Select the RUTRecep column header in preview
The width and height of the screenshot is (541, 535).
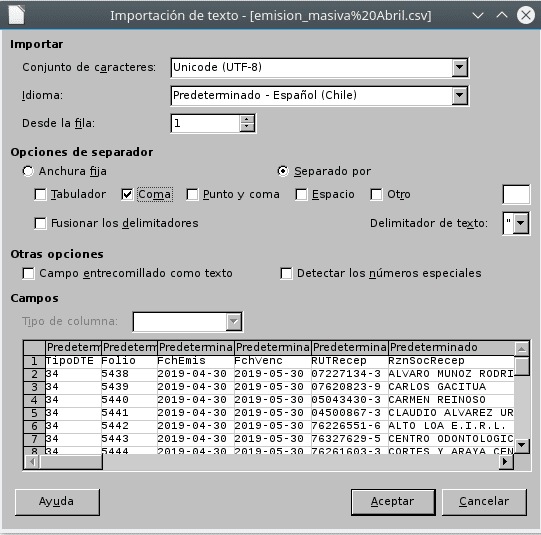[350, 347]
